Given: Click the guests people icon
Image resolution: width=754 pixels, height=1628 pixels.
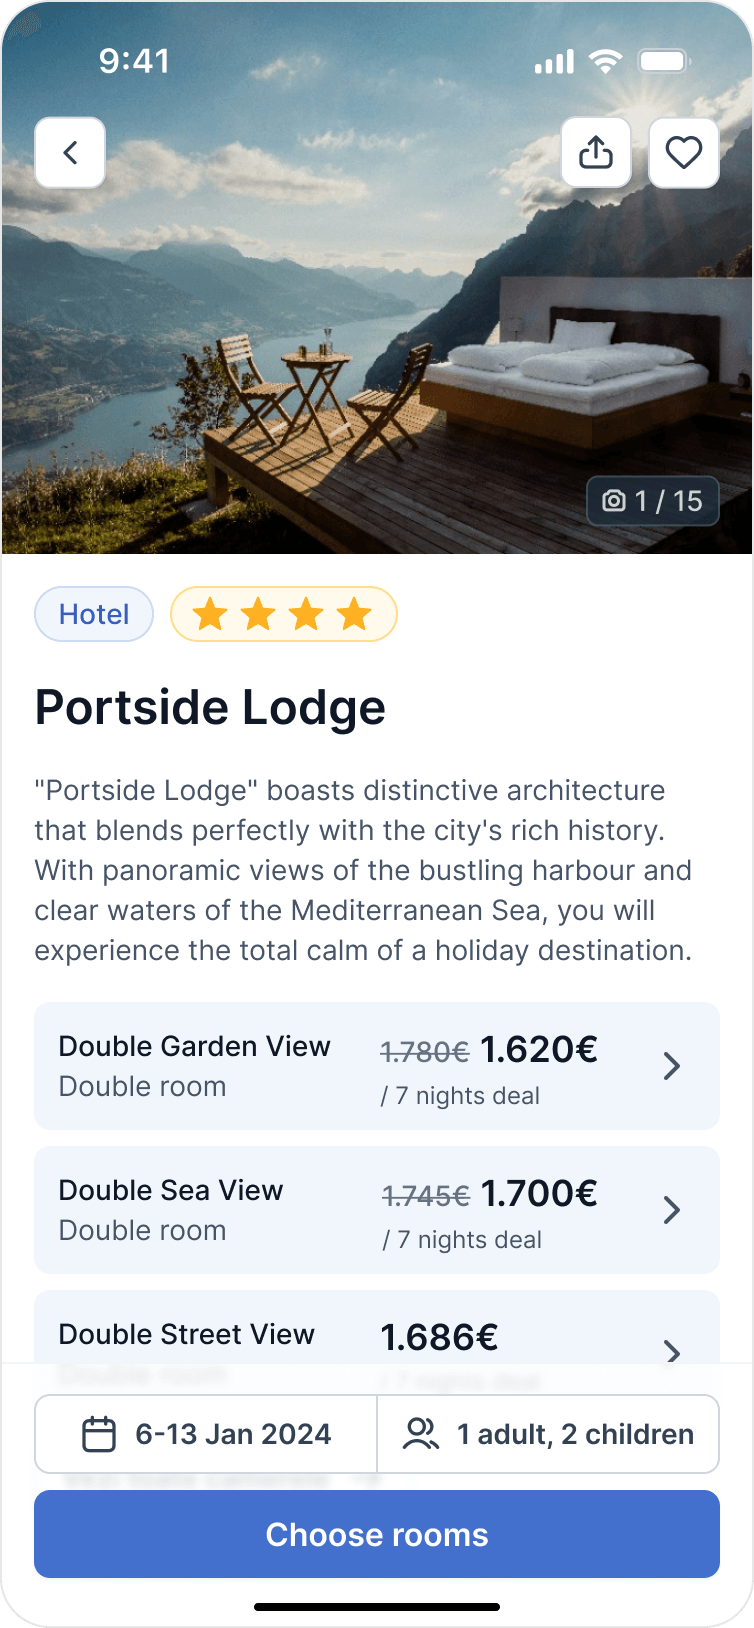Looking at the screenshot, I should pyautogui.click(x=420, y=1434).
